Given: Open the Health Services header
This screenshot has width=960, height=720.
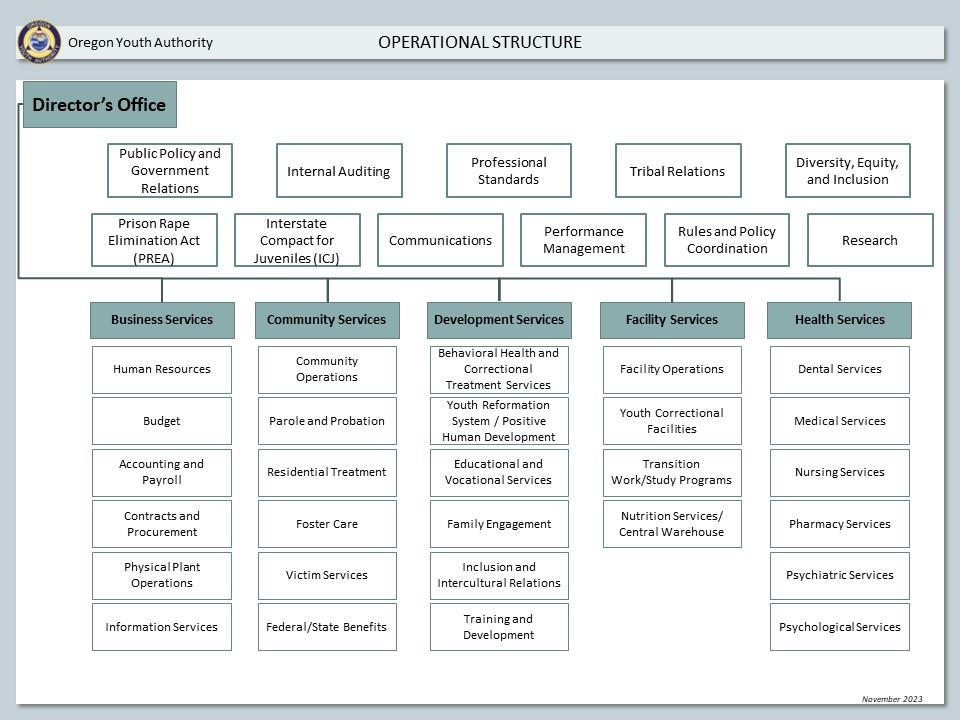Looking at the screenshot, I should click(839, 320).
